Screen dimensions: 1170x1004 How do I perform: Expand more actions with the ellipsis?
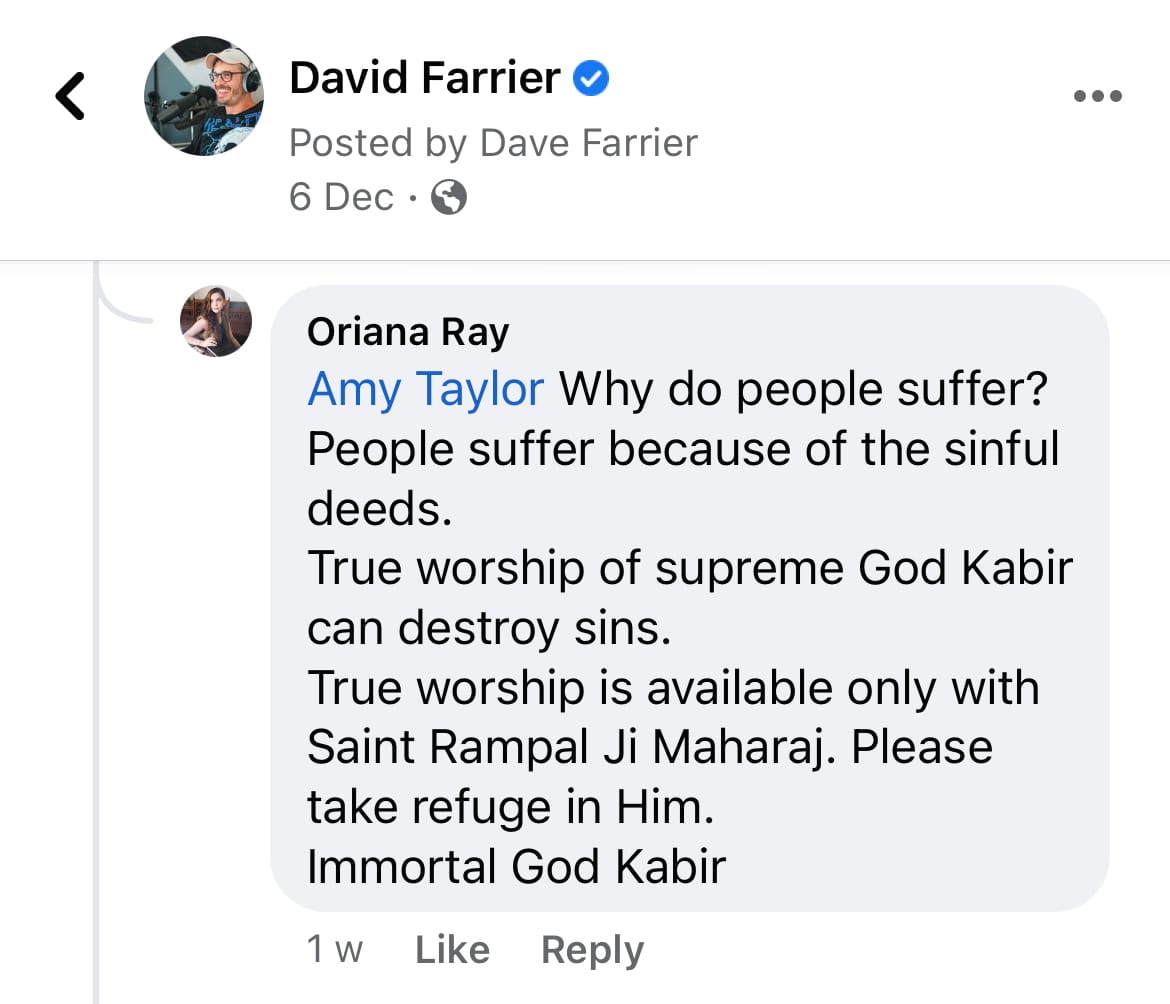click(x=1097, y=95)
